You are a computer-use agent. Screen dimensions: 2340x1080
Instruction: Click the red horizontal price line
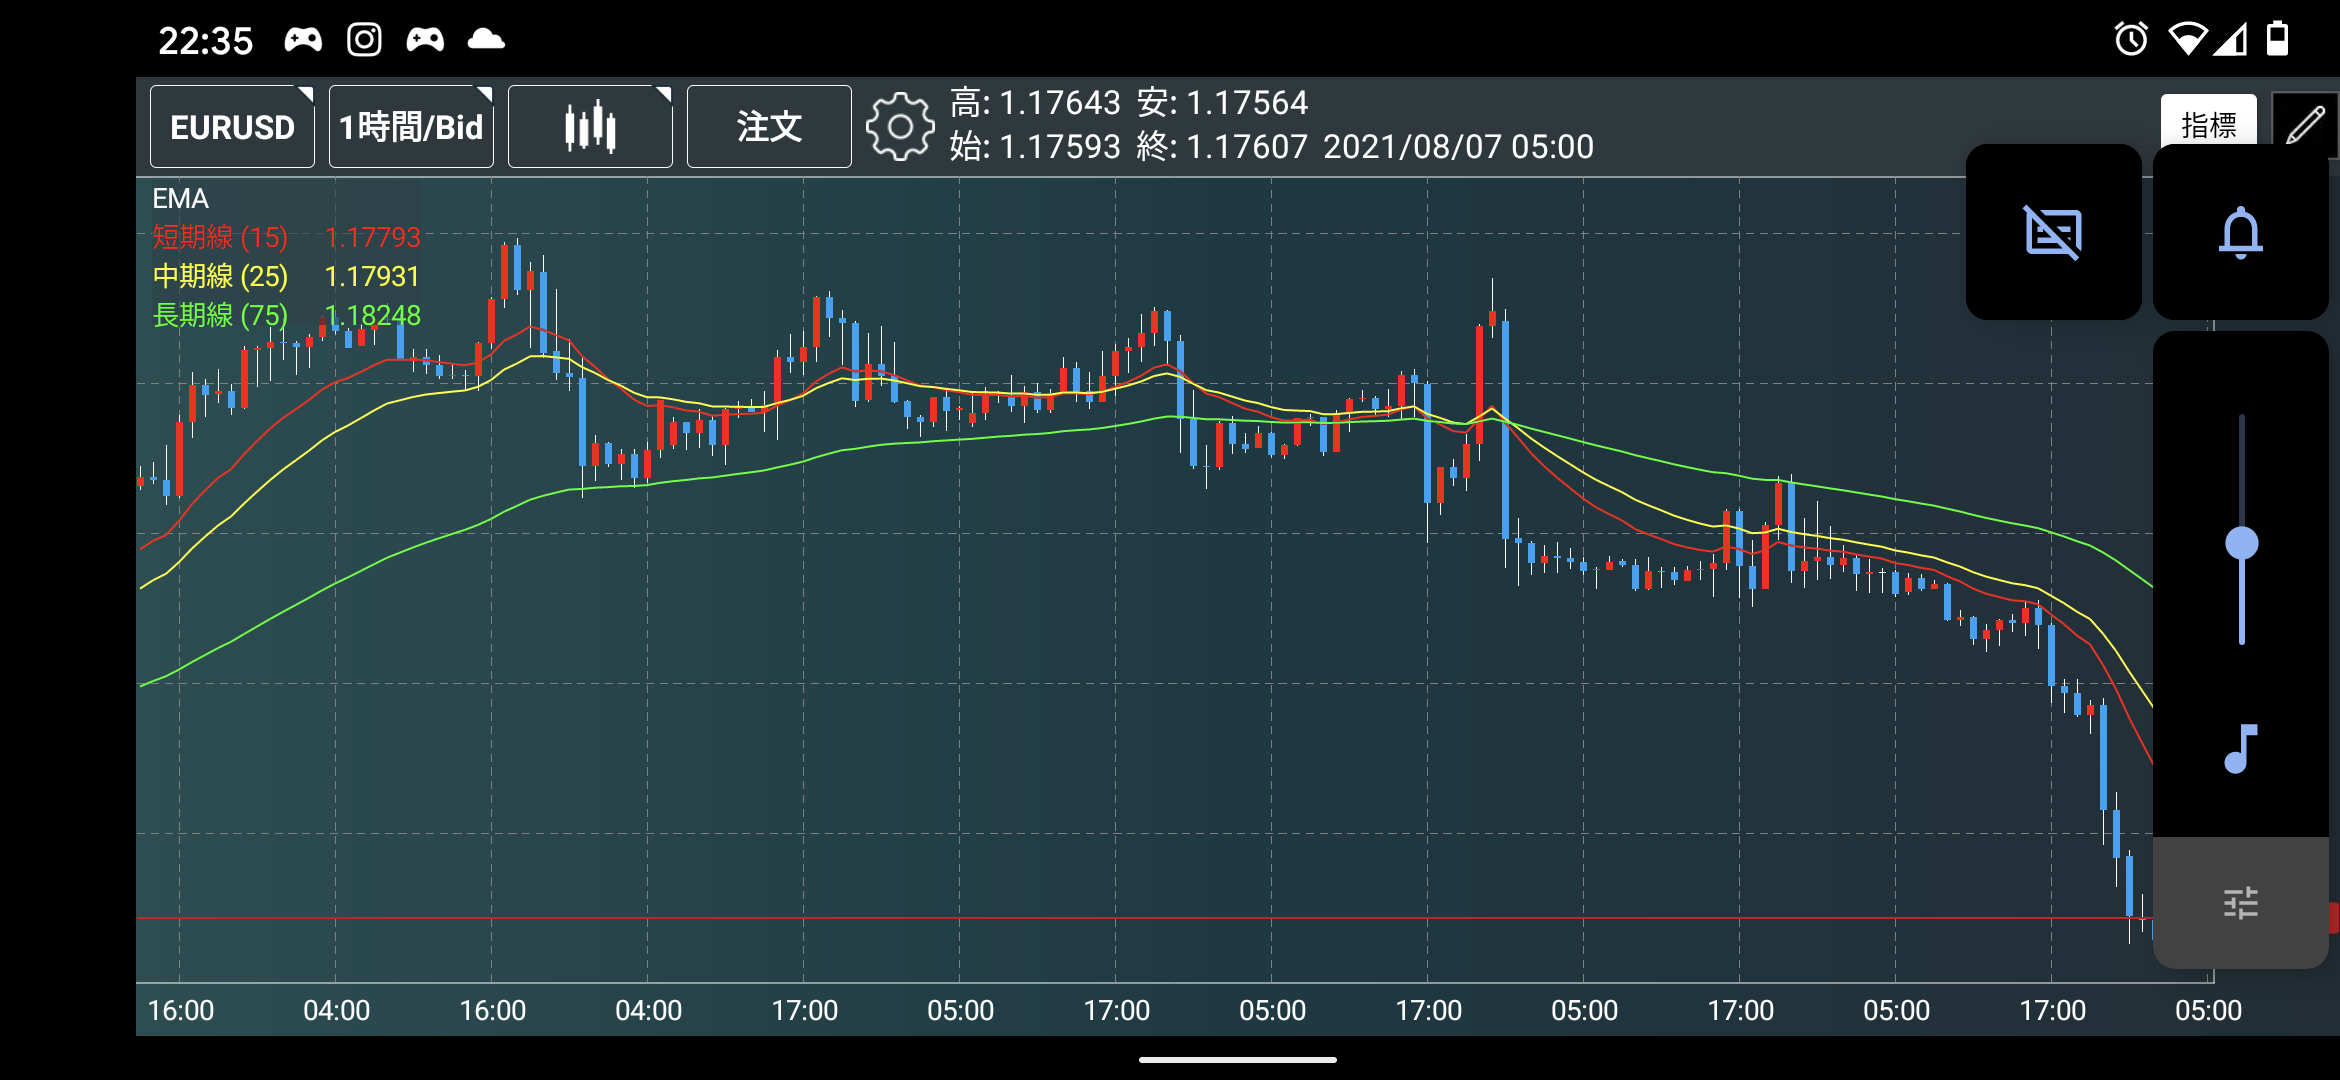(1000, 917)
